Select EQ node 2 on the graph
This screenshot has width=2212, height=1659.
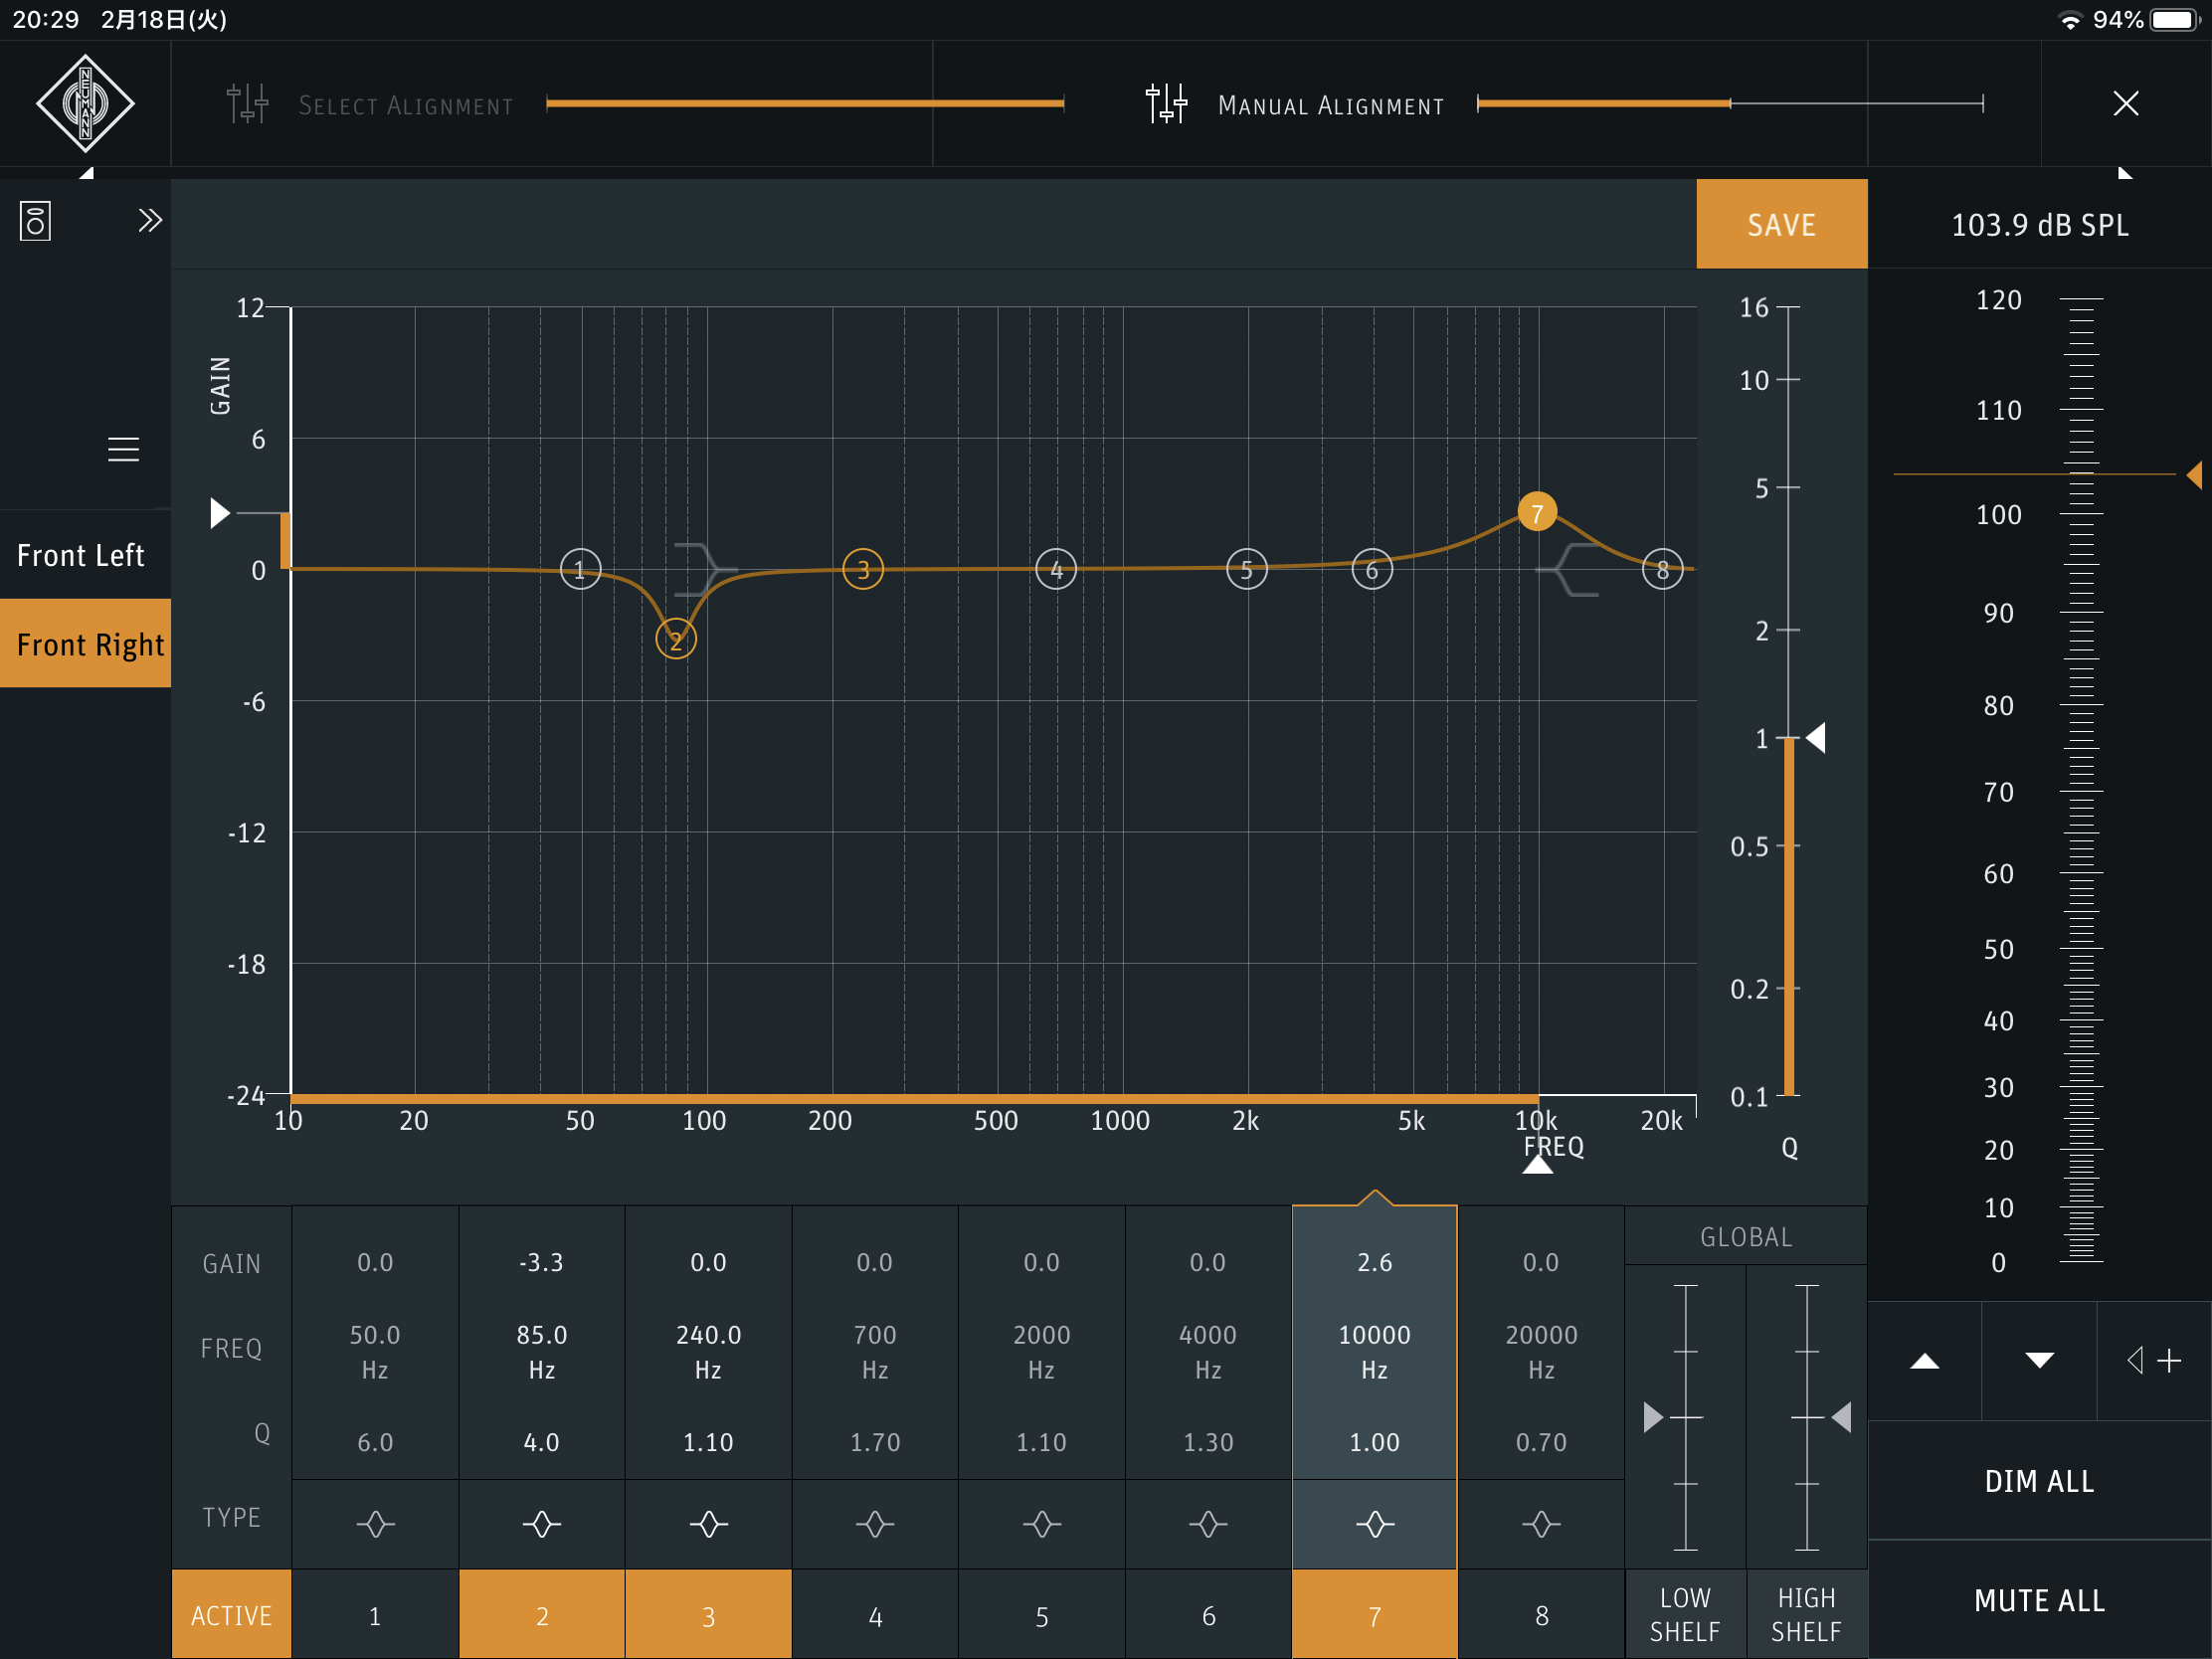click(676, 640)
